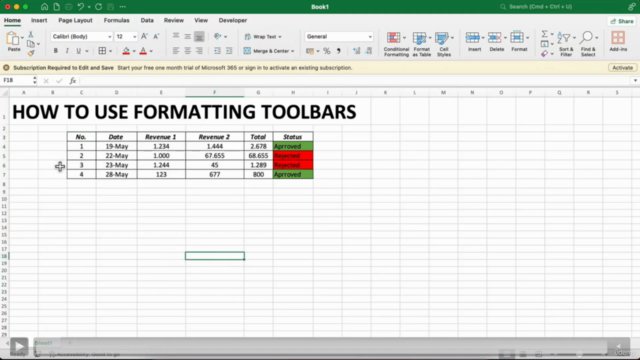Click the Activate button
Viewport: 640px width, 360px height.
pyautogui.click(x=622, y=68)
